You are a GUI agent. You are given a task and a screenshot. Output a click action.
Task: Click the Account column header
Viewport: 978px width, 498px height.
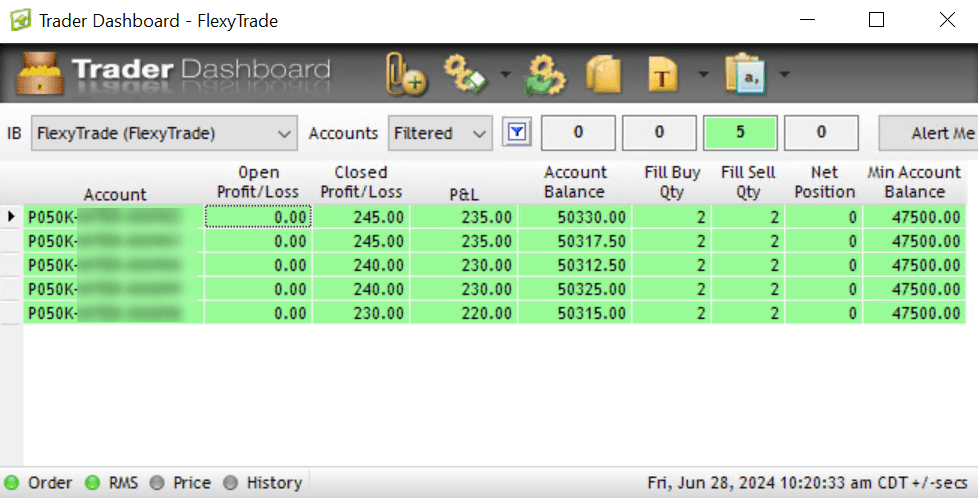point(115,194)
